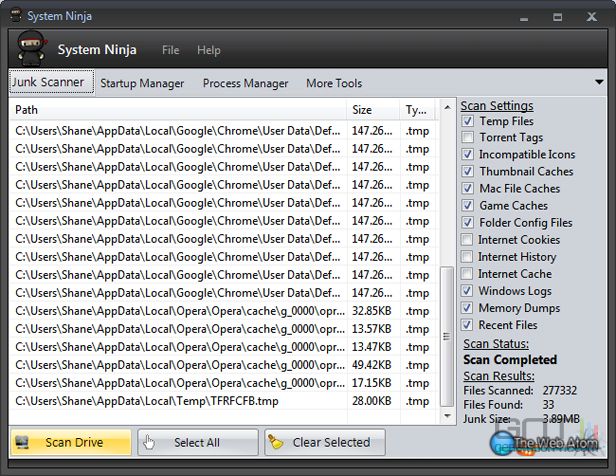Check the Internet History box
Image resolution: width=616 pixels, height=476 pixels.
pyautogui.click(x=467, y=257)
